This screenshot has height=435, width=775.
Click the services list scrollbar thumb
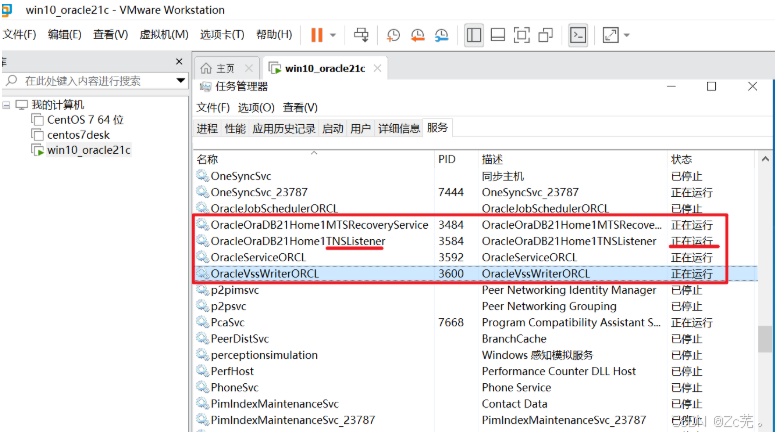[x=765, y=339]
